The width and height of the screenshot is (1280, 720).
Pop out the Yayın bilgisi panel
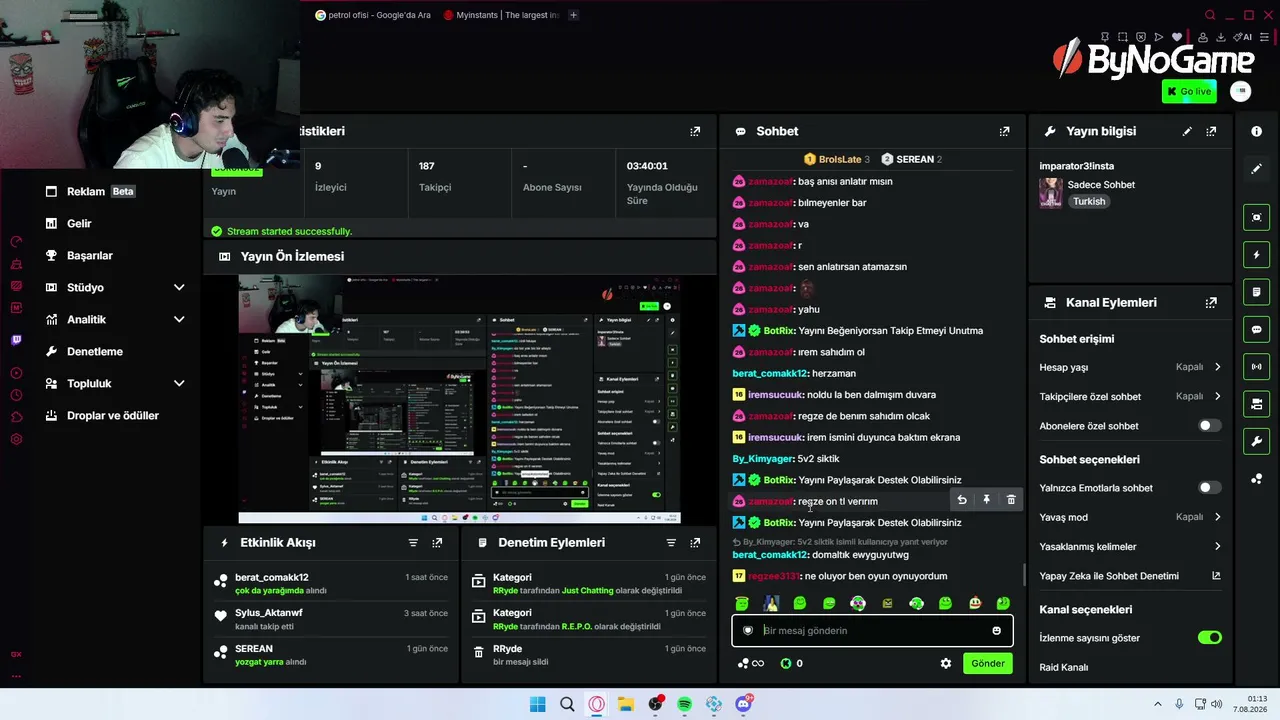(1211, 131)
